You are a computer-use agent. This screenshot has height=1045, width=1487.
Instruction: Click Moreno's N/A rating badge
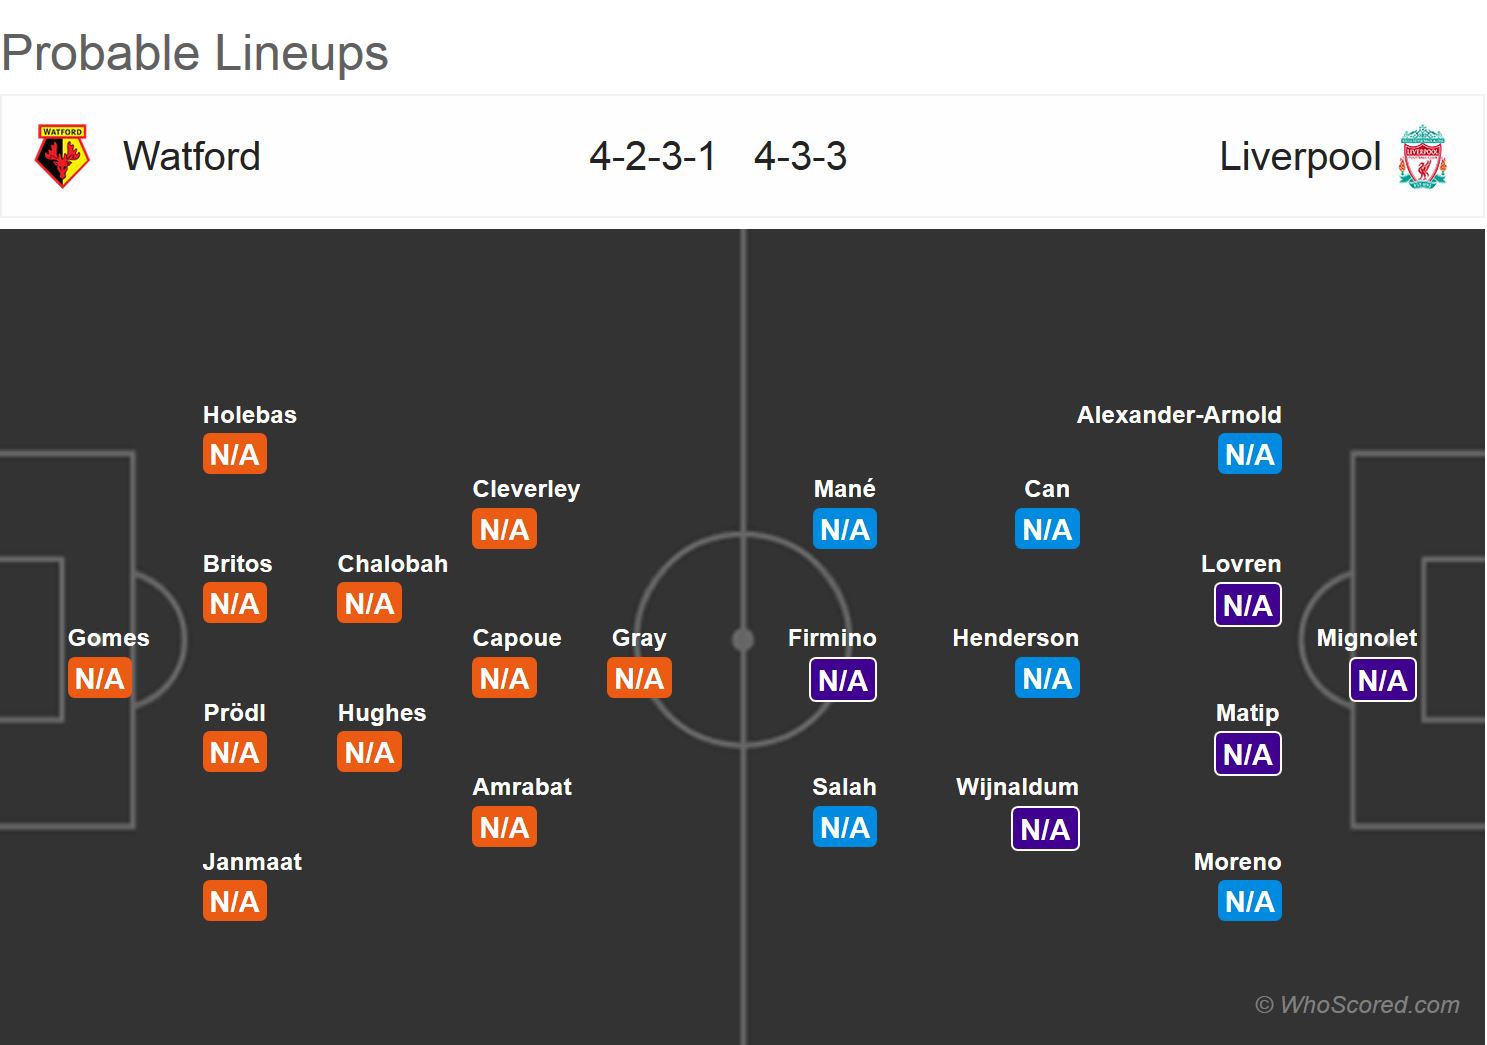pos(1250,901)
